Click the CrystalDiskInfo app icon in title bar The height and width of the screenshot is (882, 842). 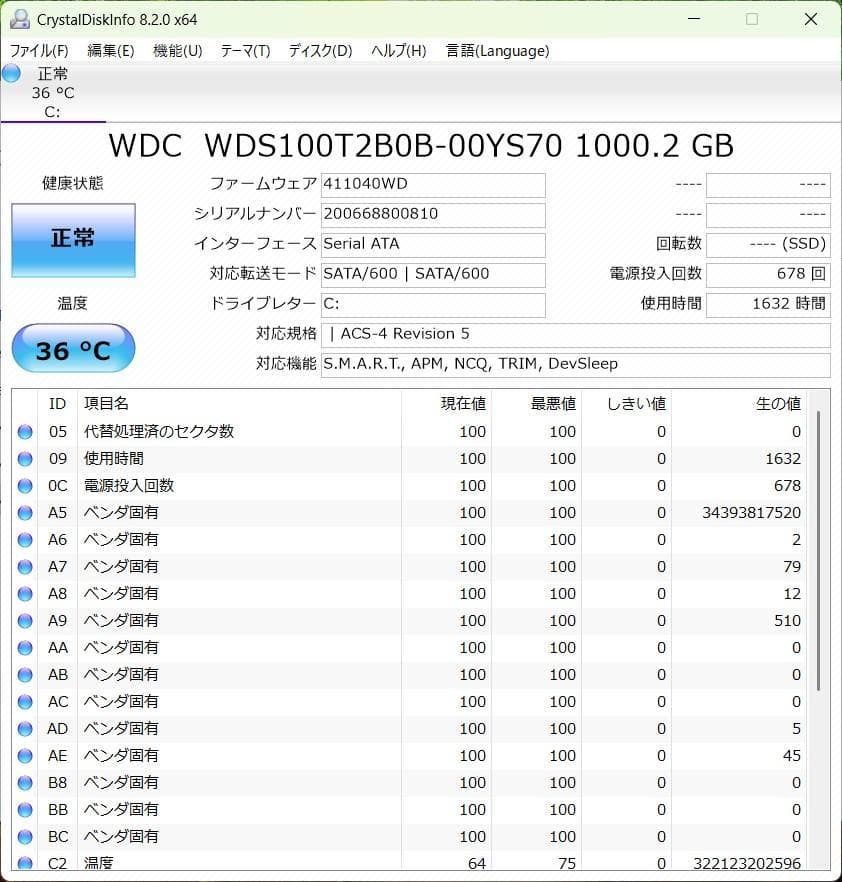click(x=20, y=19)
